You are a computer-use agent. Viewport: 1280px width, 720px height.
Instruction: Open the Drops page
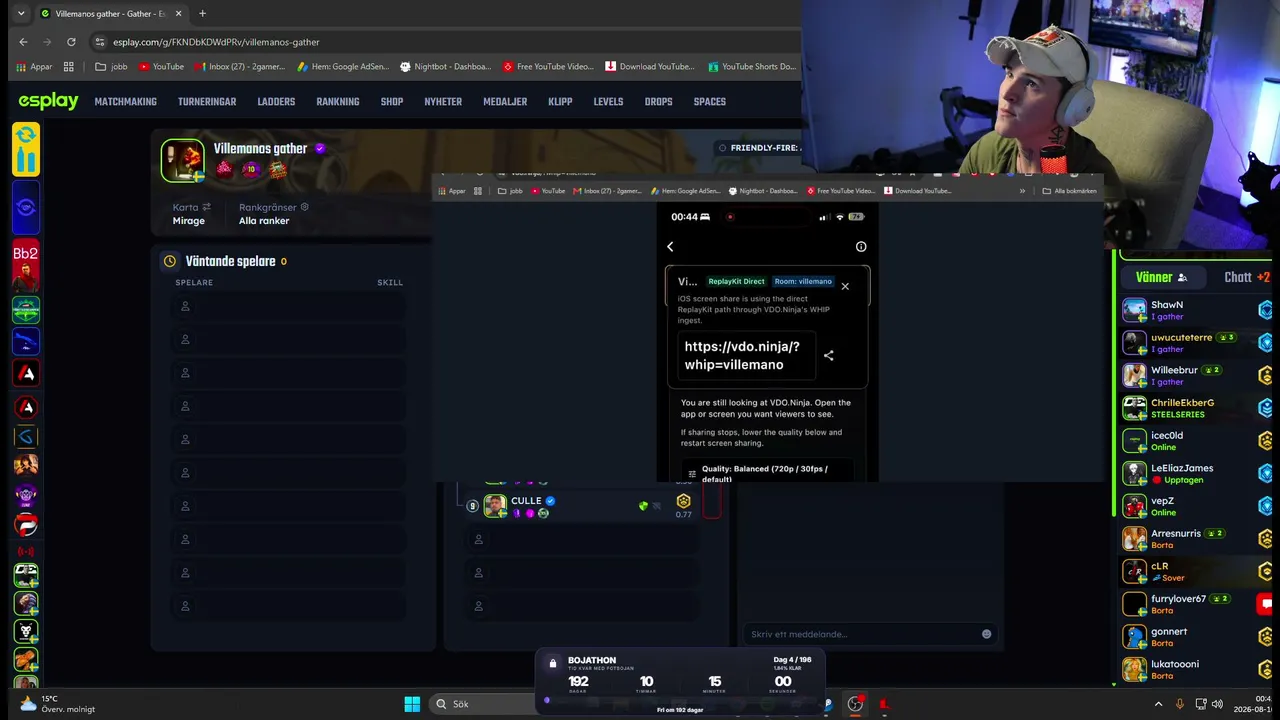click(x=658, y=102)
